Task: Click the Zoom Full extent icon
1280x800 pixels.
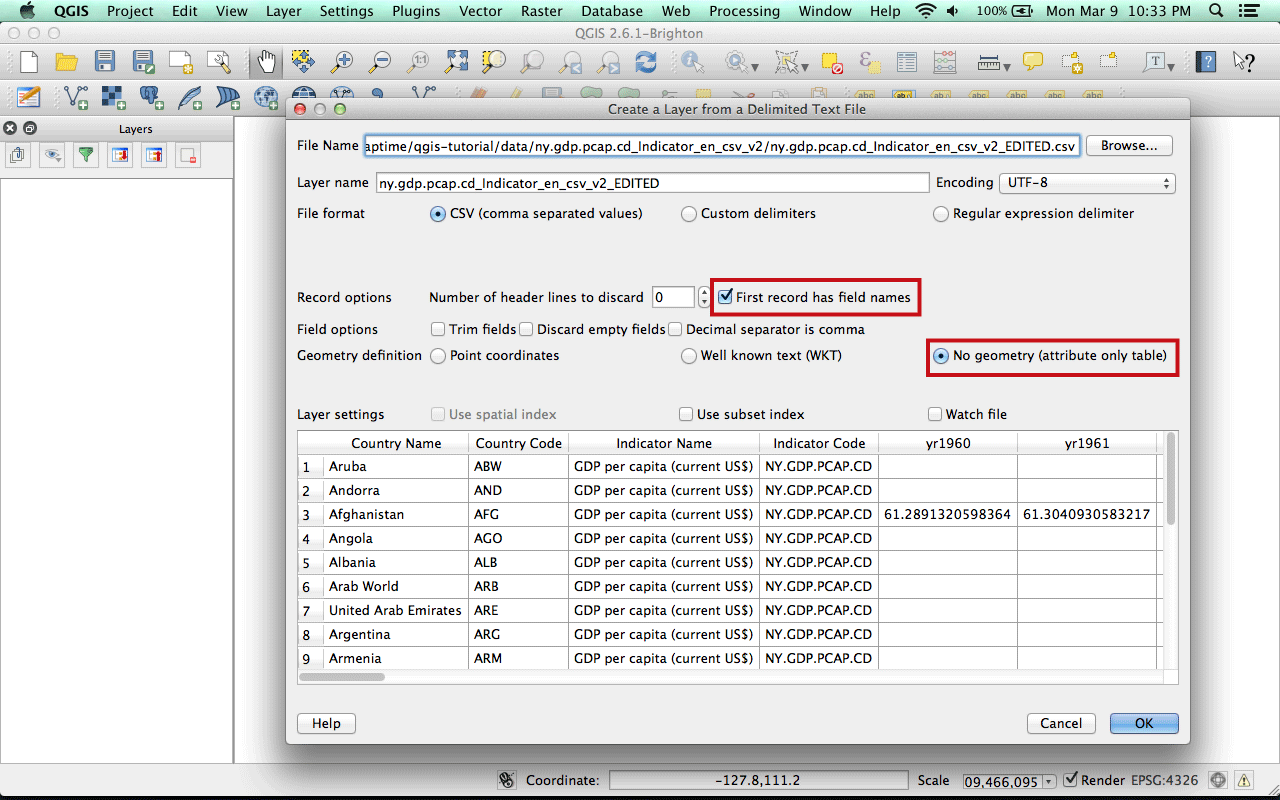Action: pos(456,62)
